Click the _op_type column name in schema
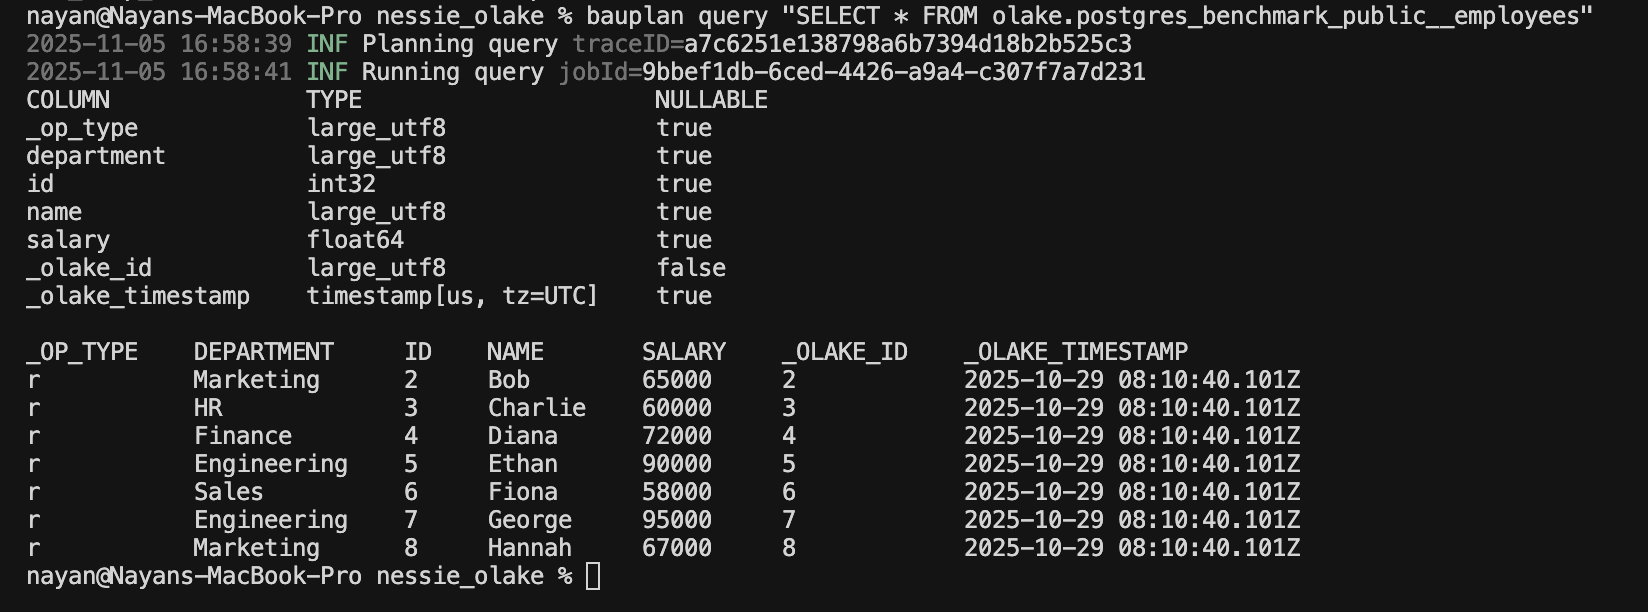1648x612 pixels. 82,128
